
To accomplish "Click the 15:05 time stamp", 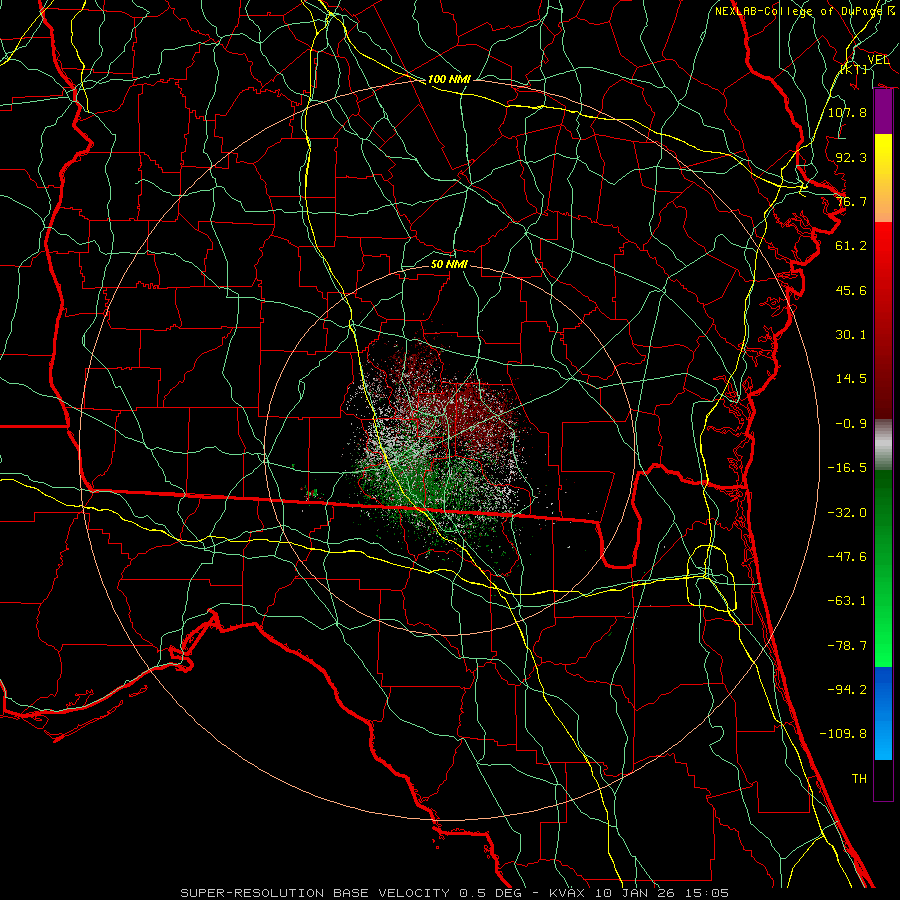I will point(705,893).
